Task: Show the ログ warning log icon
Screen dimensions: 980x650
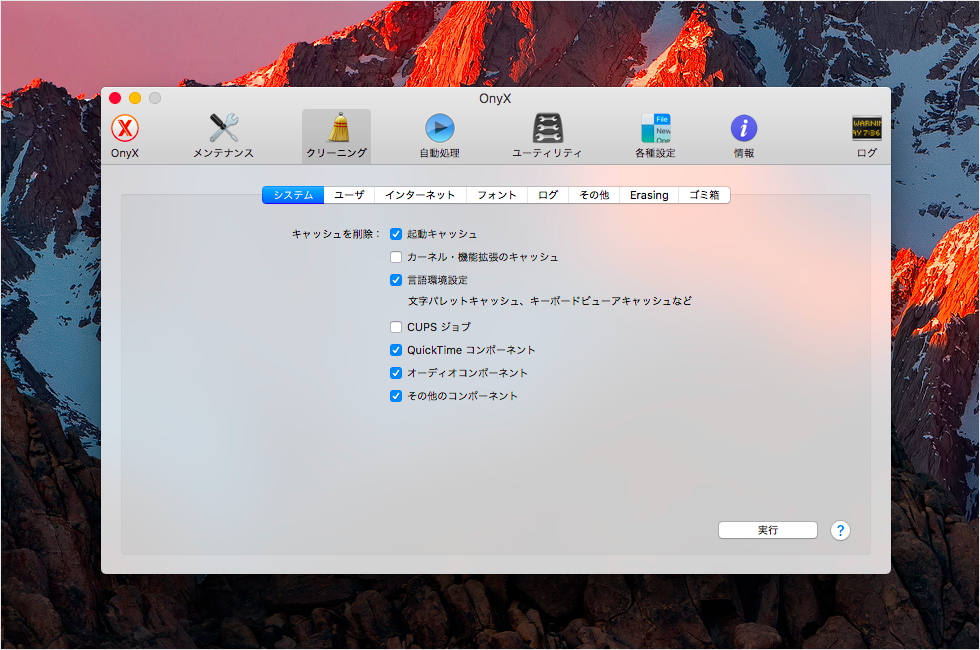Action: click(x=867, y=128)
